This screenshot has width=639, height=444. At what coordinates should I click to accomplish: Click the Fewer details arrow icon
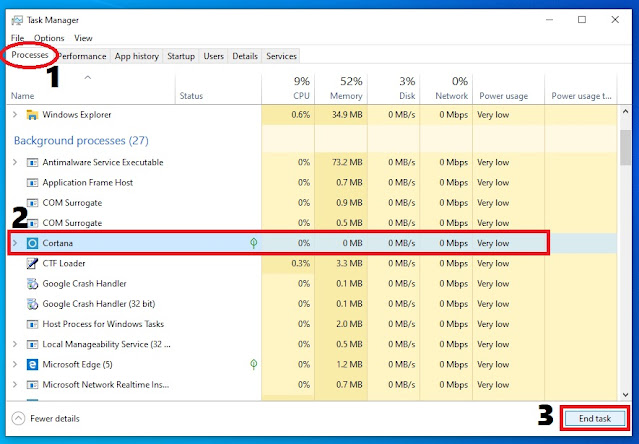pos(18,418)
